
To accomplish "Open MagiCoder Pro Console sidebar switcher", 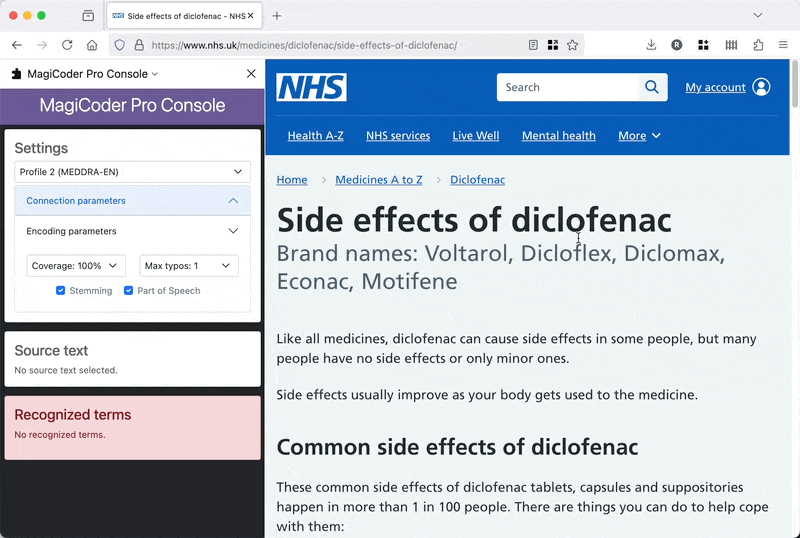I will pos(92,74).
